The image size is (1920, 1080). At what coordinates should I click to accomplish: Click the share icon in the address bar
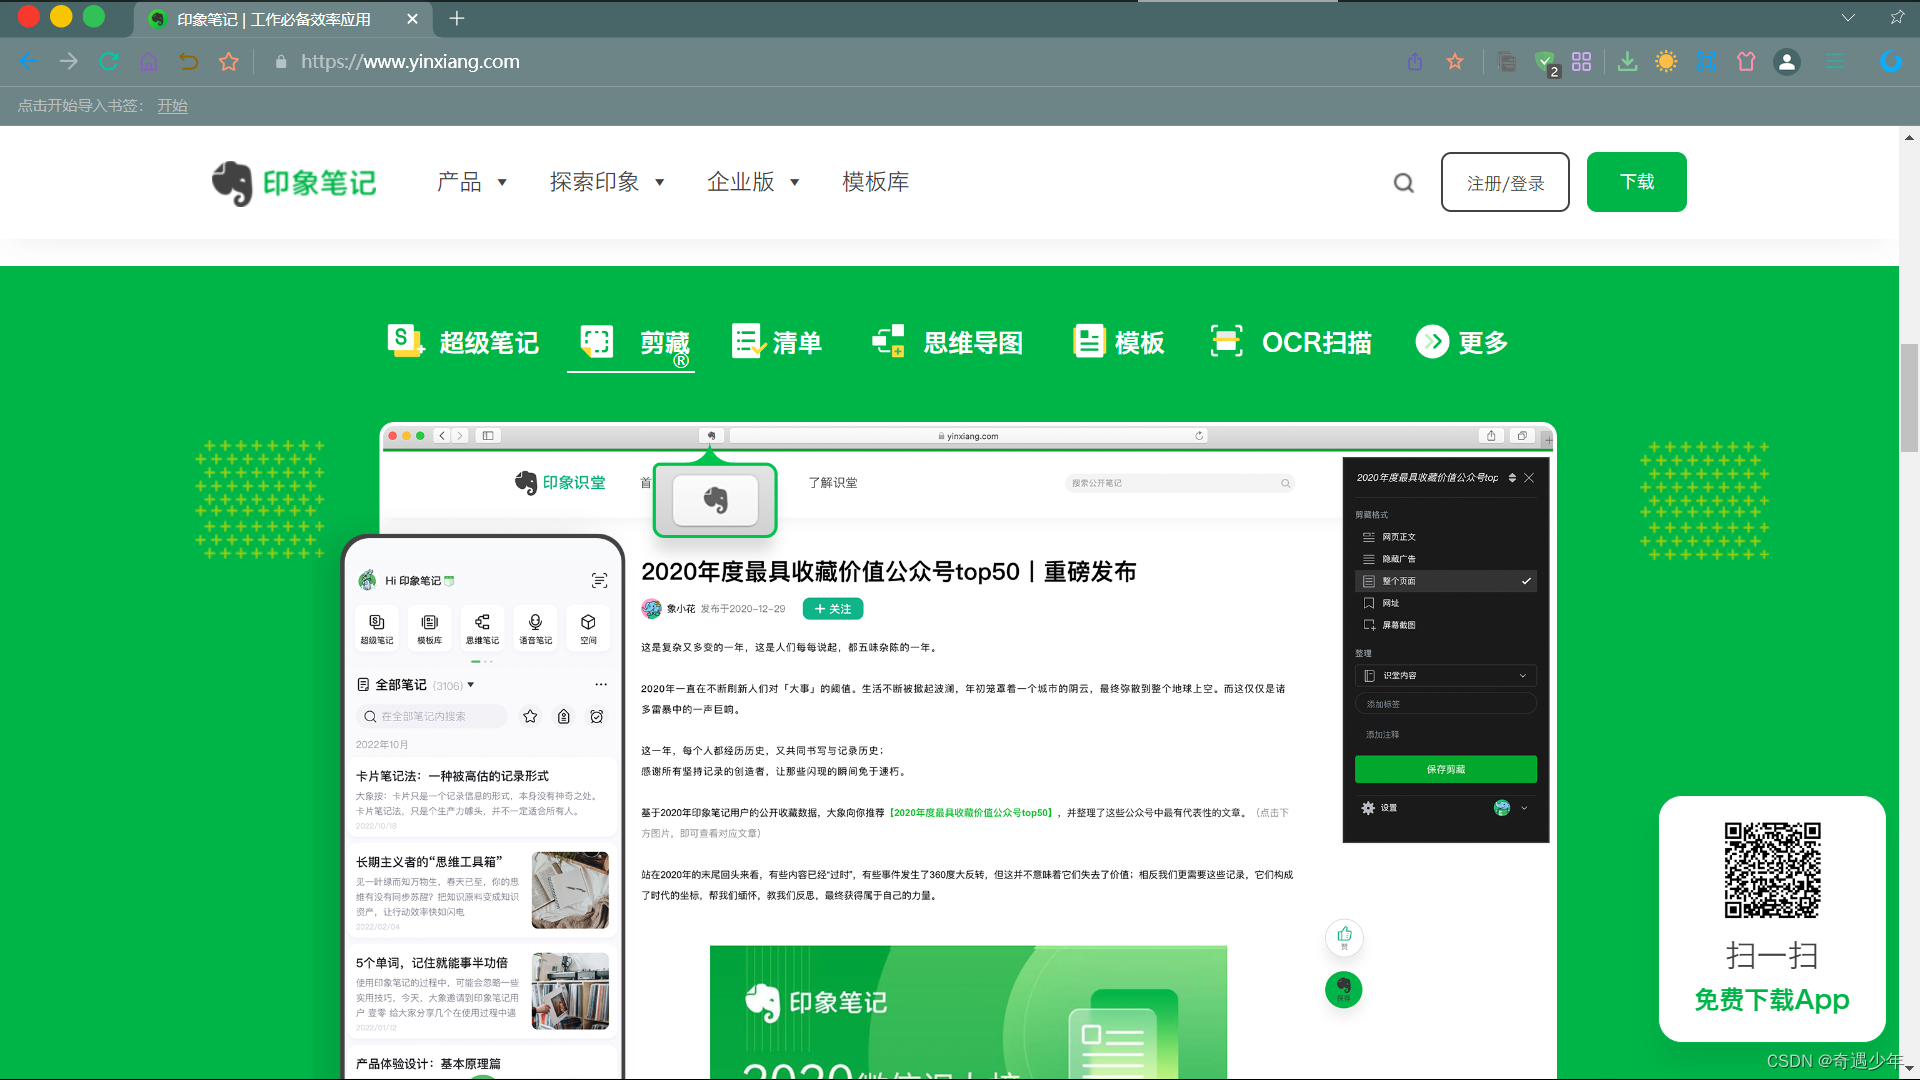pos(1415,62)
